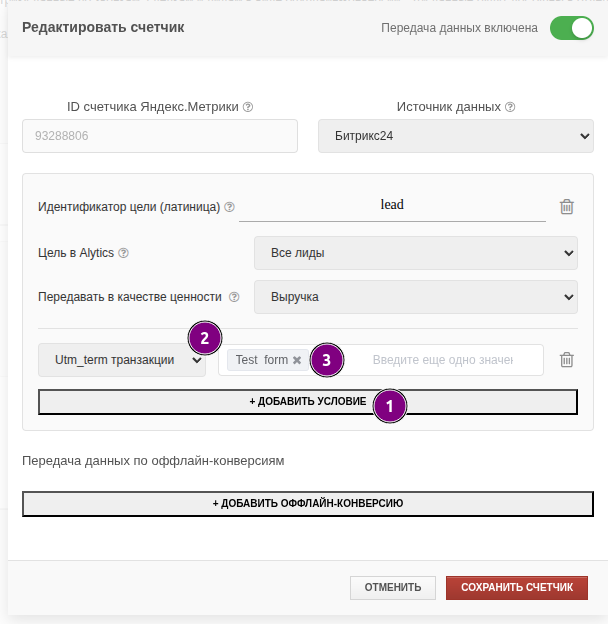Expand the Выручка value dropdown
This screenshot has height=624, width=608.
(415, 297)
